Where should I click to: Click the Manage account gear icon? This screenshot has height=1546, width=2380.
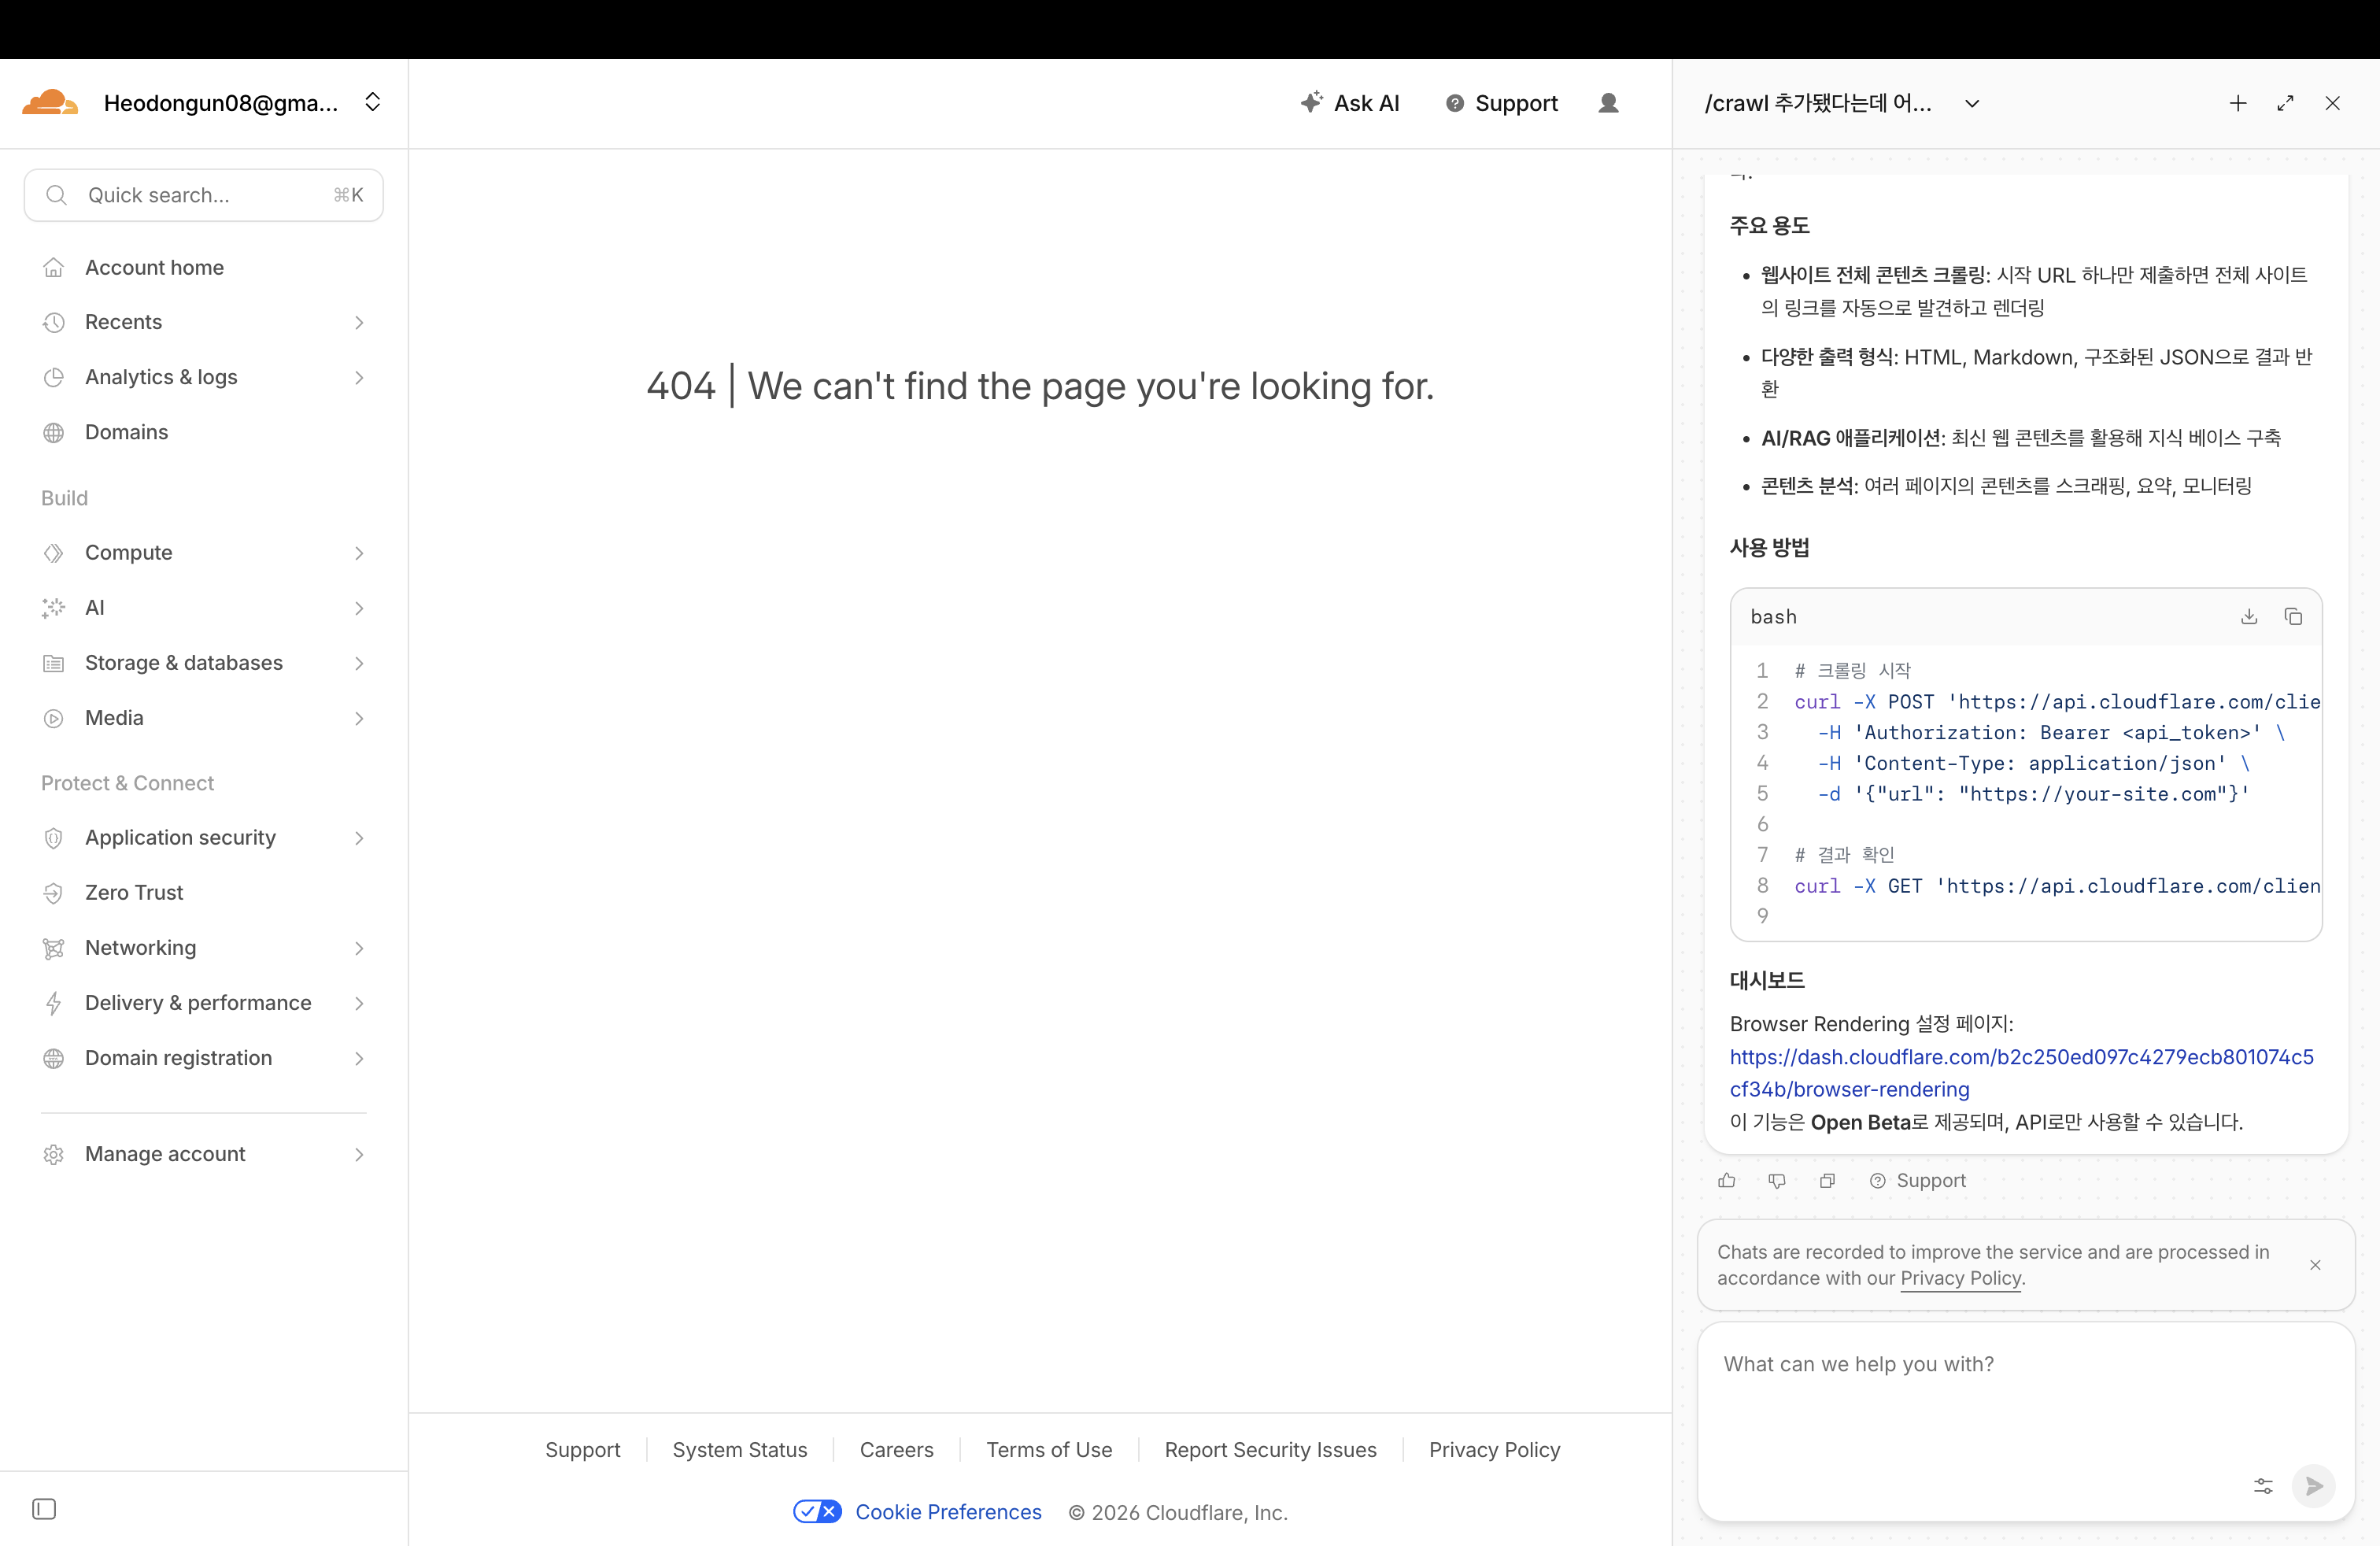point(54,1154)
